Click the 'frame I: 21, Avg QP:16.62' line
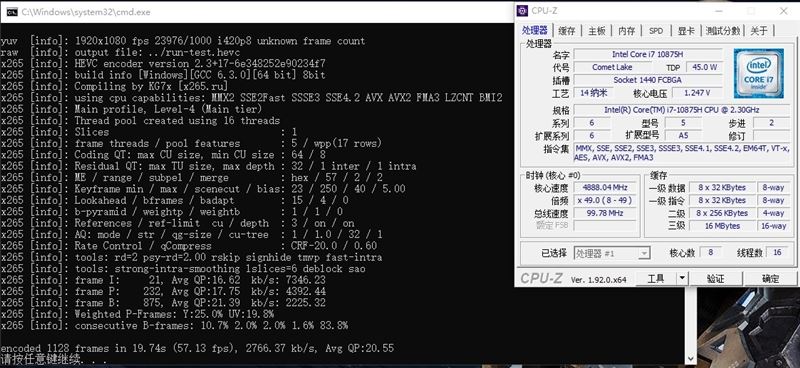The width and height of the screenshot is (800, 368). pyautogui.click(x=163, y=280)
